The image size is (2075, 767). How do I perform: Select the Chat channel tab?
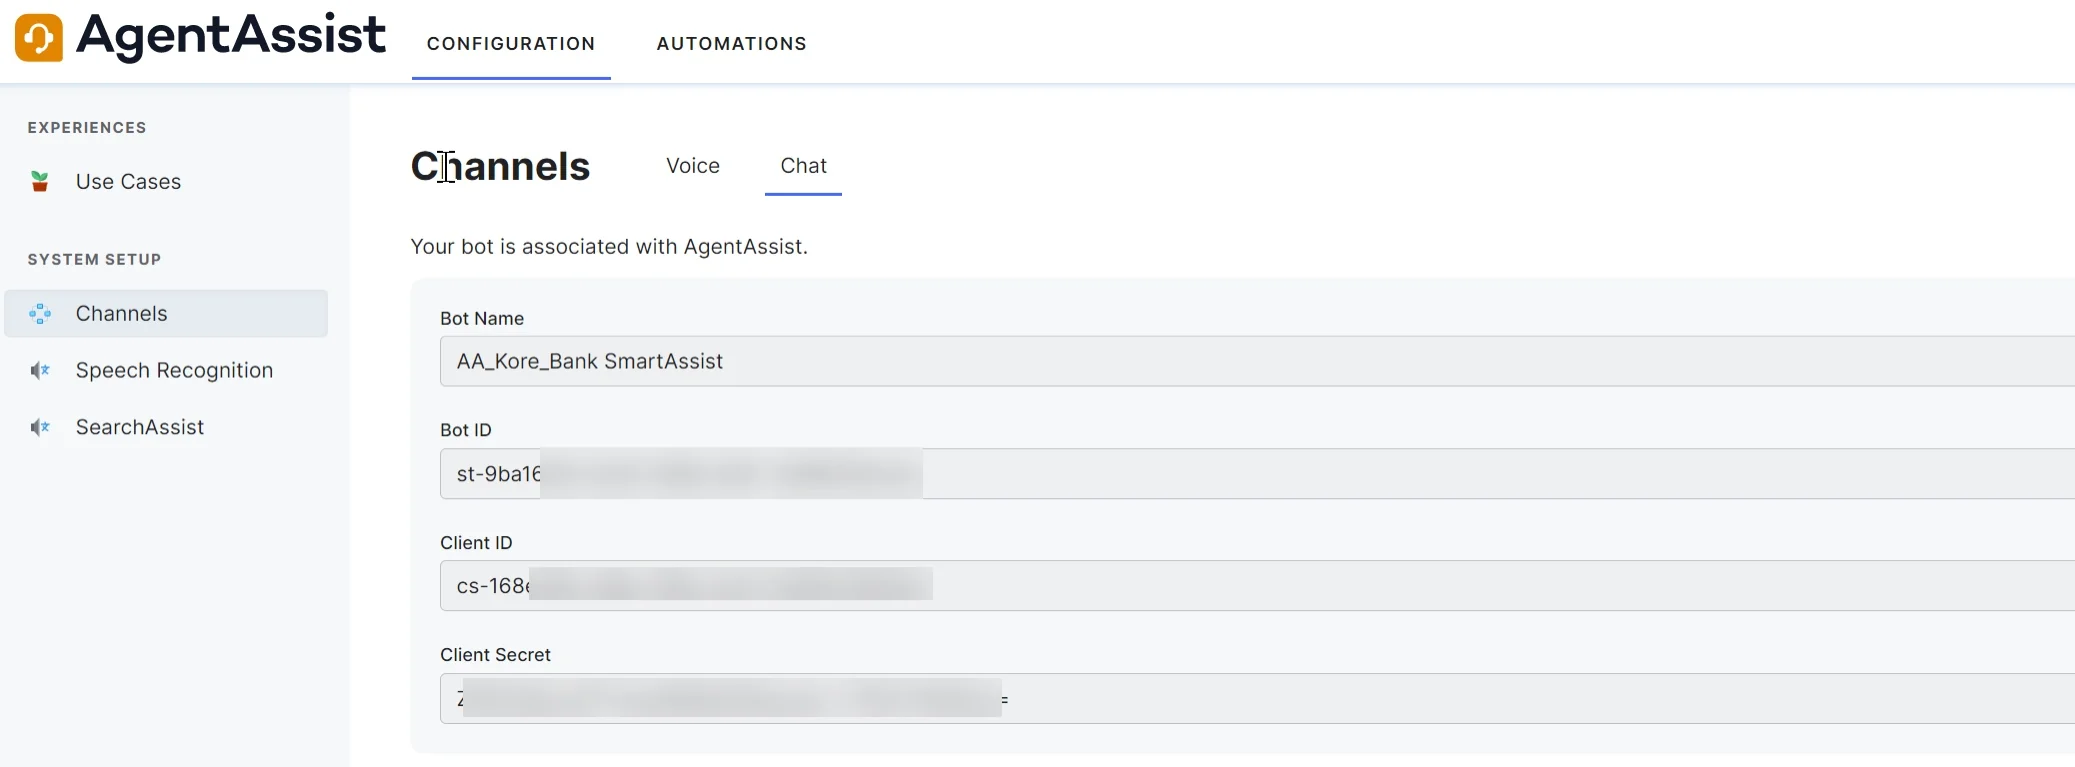803,166
